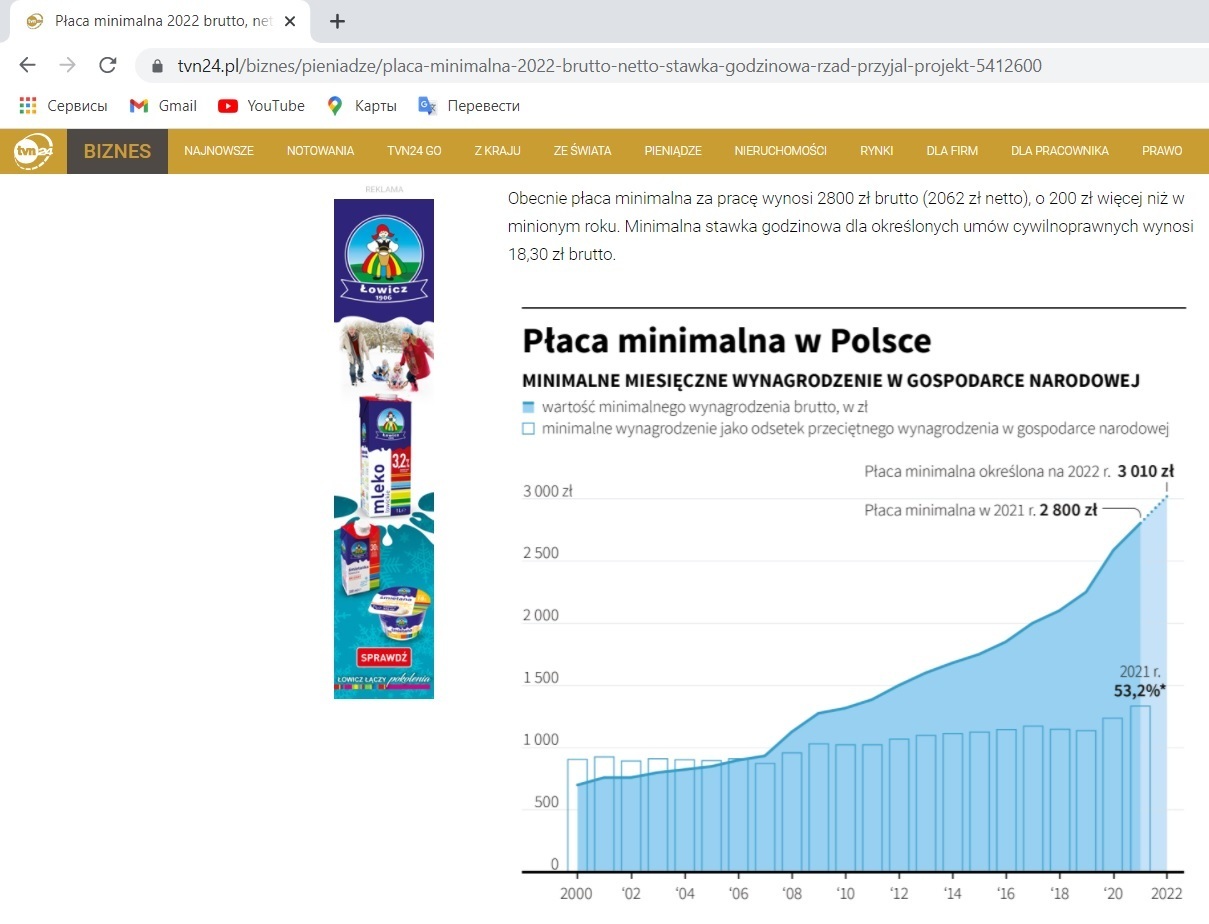Open Перевести translate bookmark
Screen dimensions: 1209x924
pyautogui.click(x=469, y=106)
